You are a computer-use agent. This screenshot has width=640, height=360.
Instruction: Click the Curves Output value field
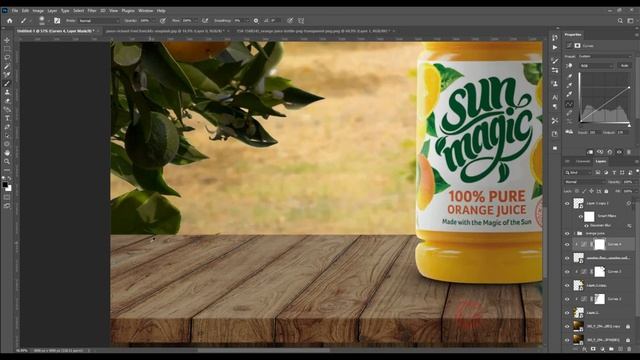[x=622, y=133]
